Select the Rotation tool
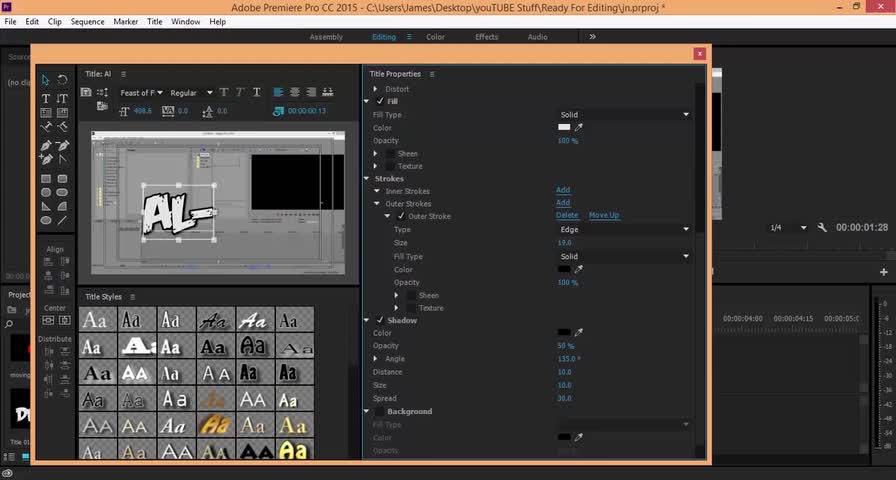The width and height of the screenshot is (896, 480). click(x=62, y=80)
